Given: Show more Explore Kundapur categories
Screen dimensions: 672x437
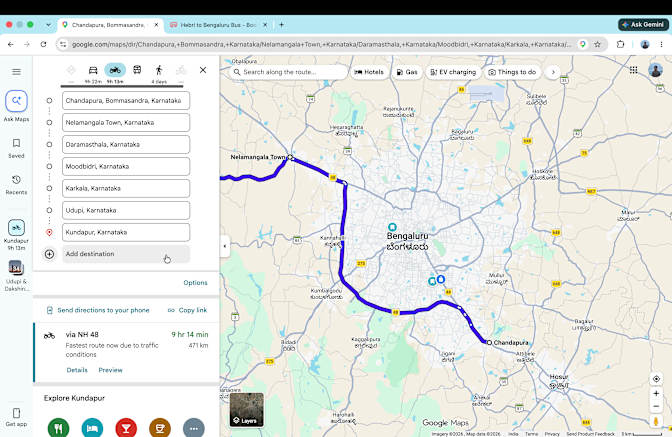Looking at the screenshot, I should tap(194, 428).
